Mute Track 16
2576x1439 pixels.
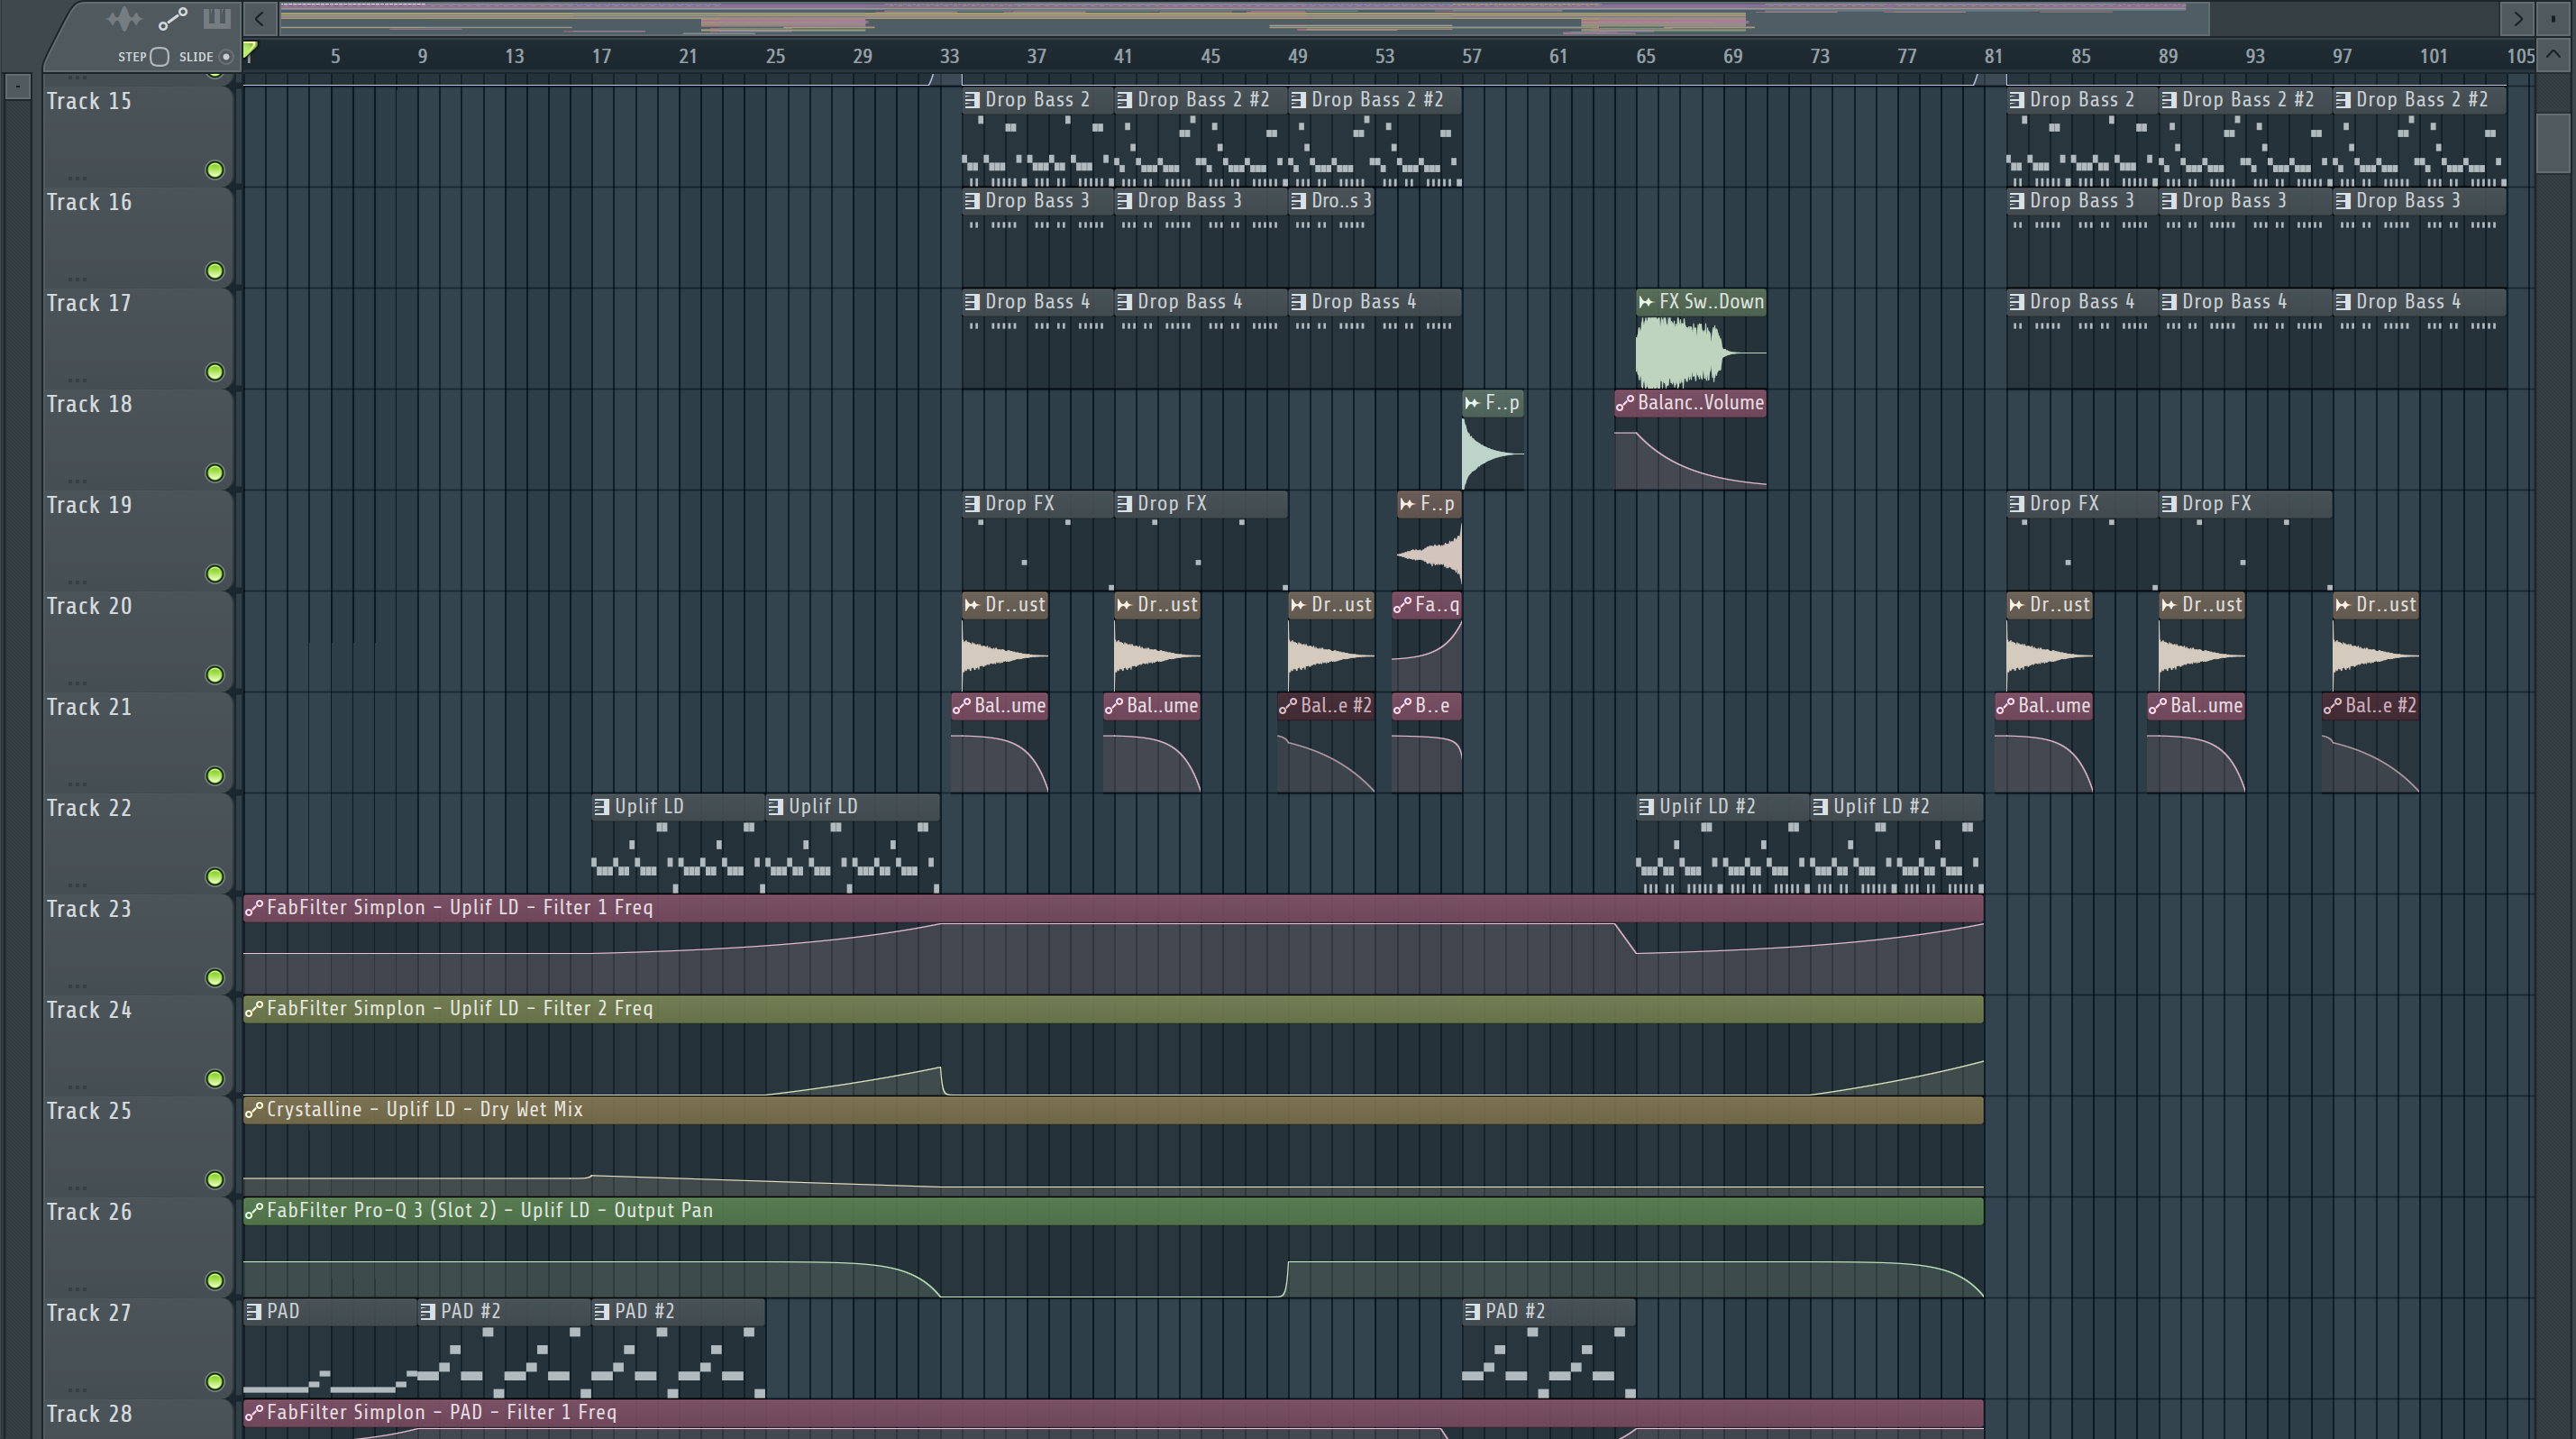pos(214,271)
